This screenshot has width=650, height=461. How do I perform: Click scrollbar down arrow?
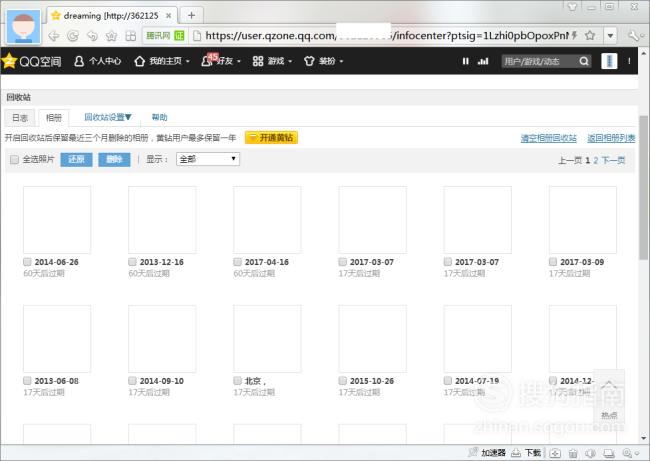pyautogui.click(x=643, y=438)
